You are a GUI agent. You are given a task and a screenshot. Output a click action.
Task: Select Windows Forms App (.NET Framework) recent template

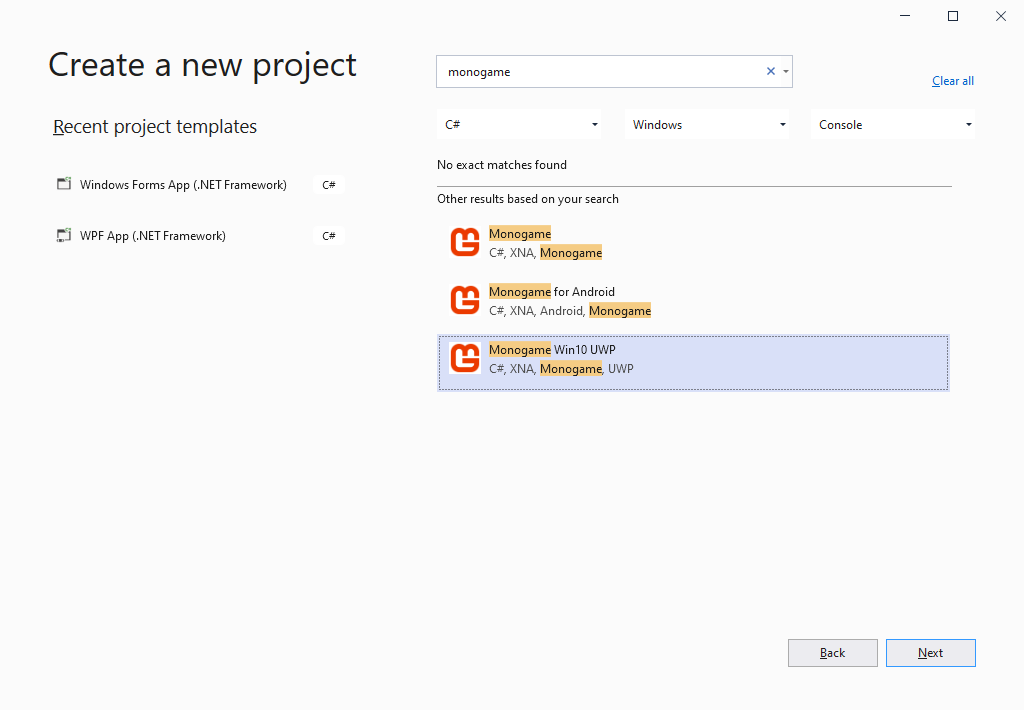coord(183,185)
